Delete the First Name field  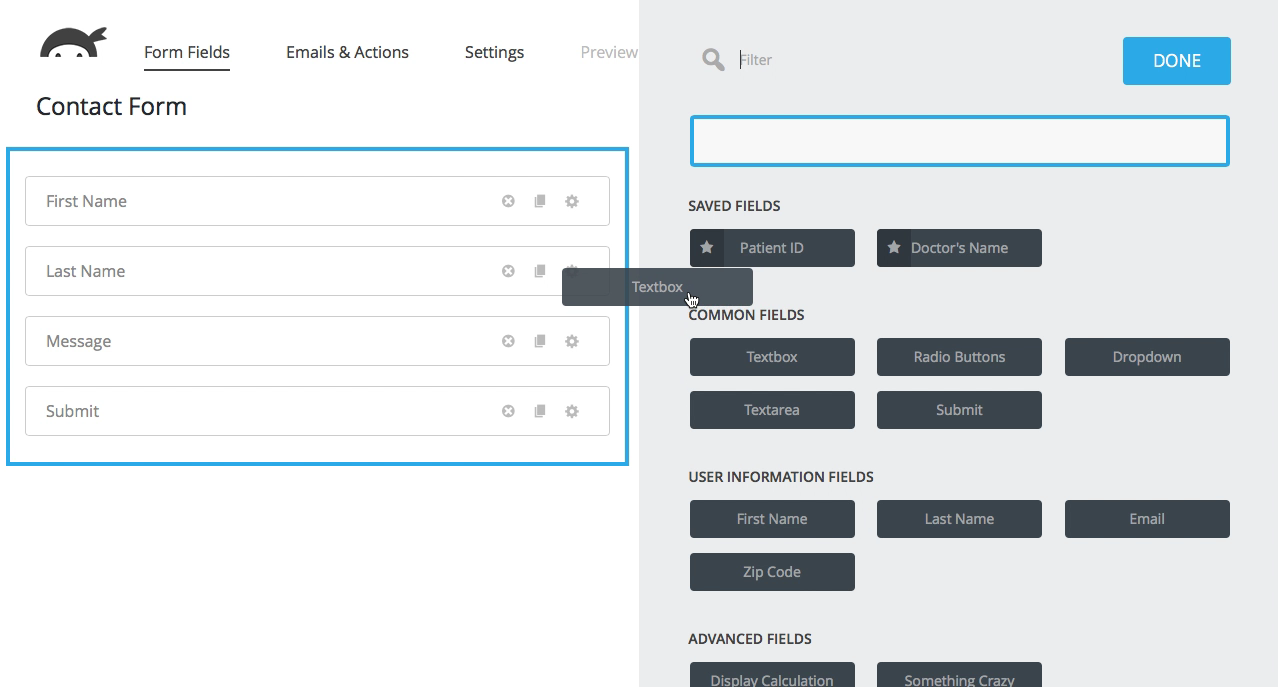[508, 201]
